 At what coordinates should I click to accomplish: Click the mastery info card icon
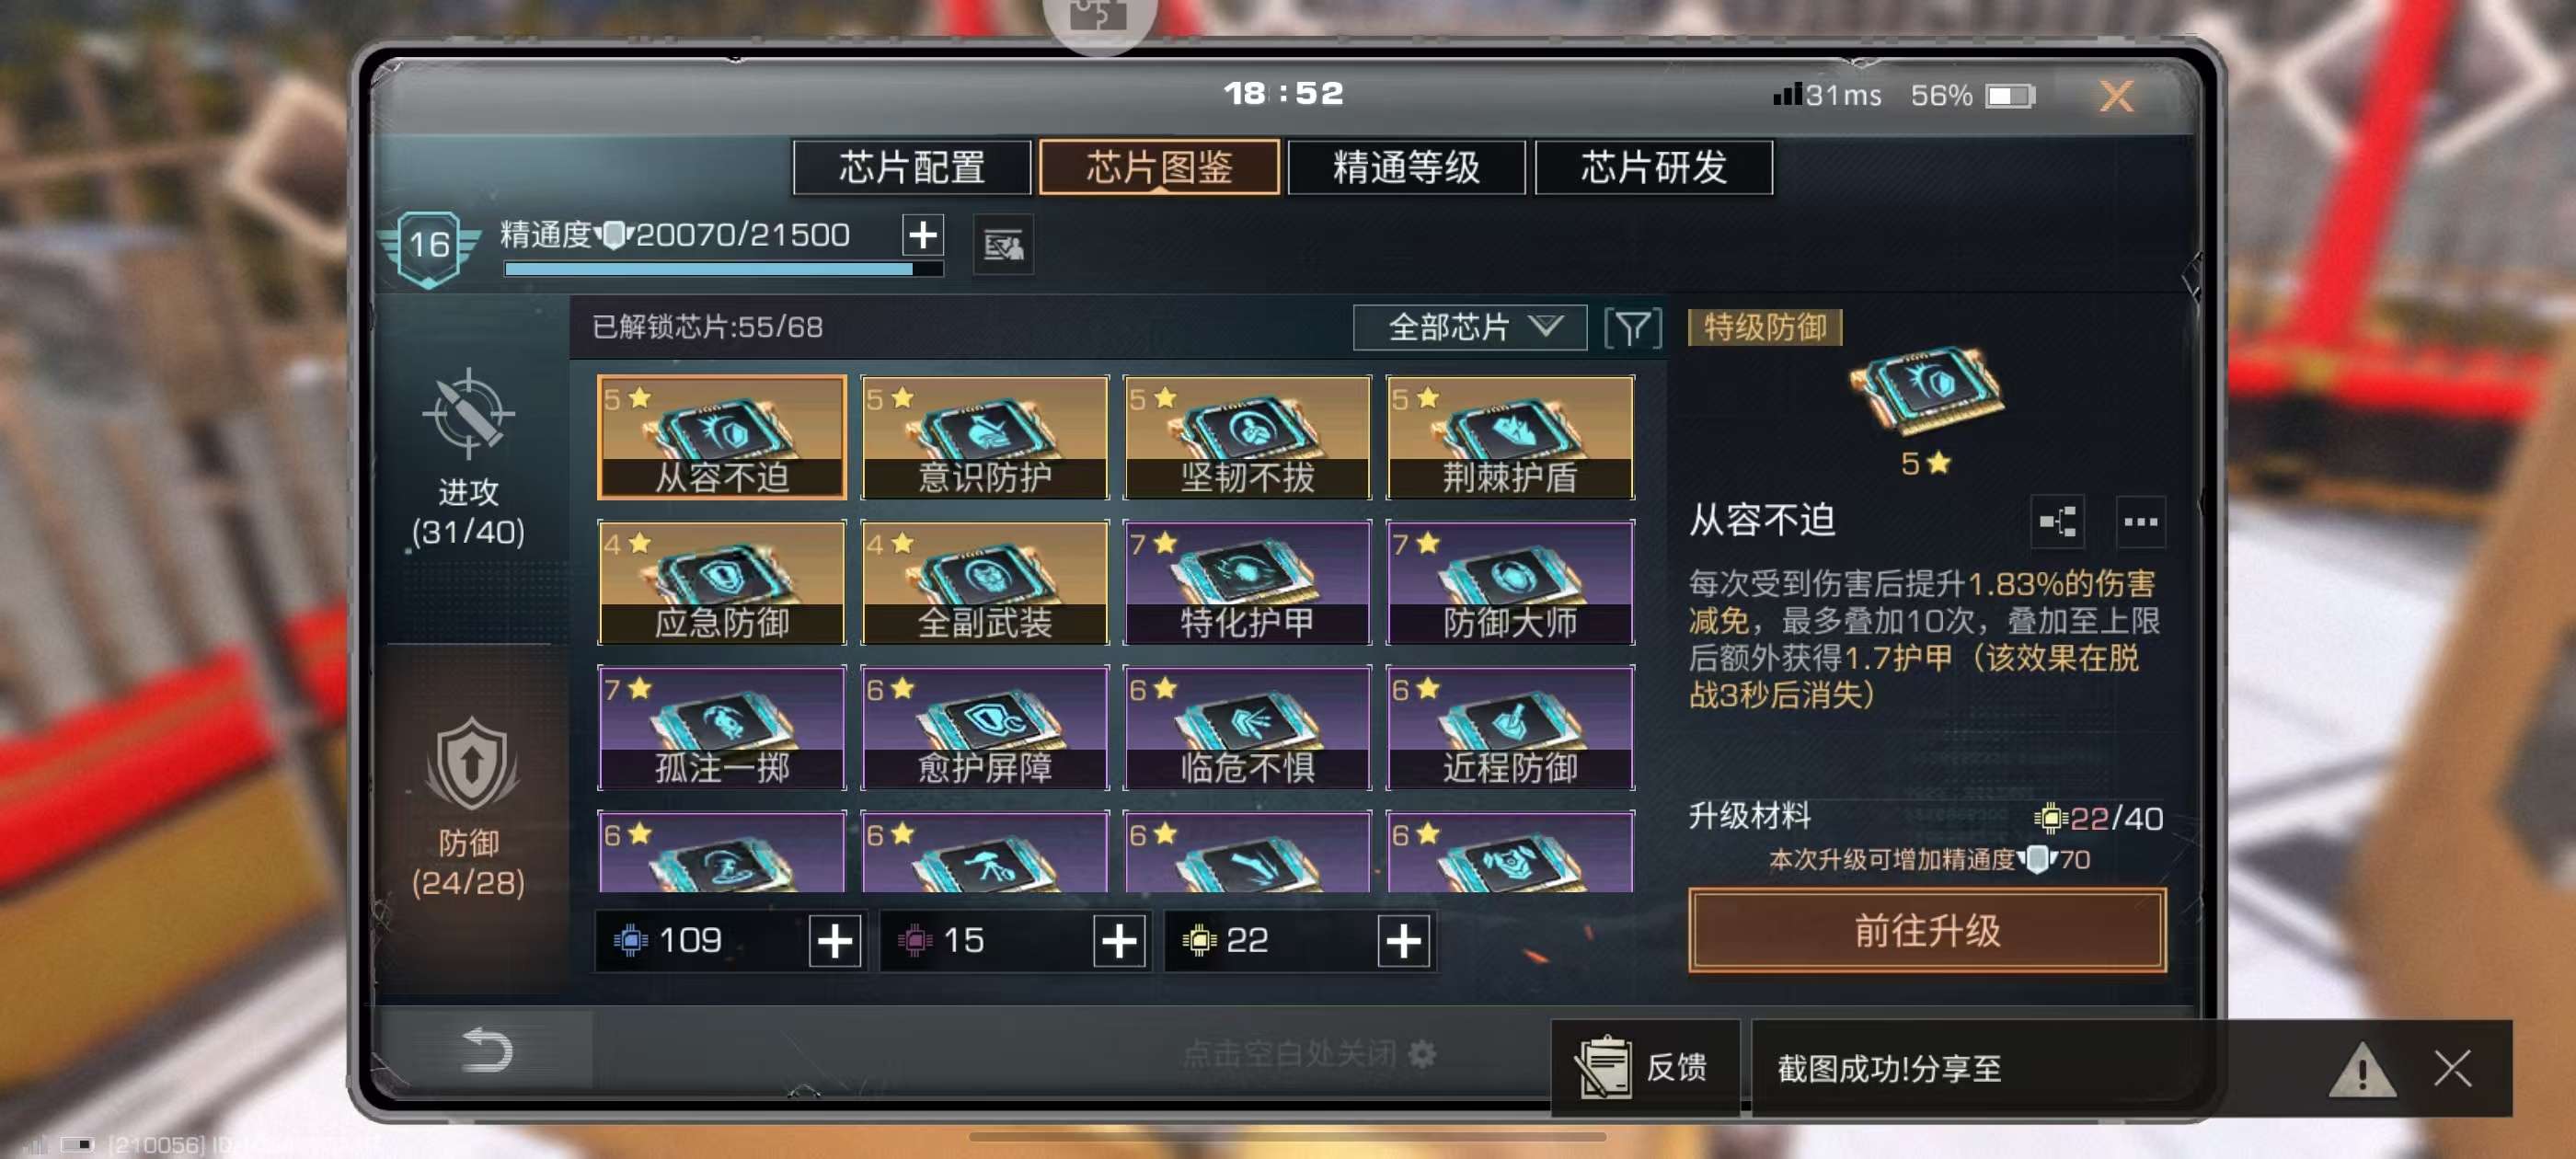1003,244
